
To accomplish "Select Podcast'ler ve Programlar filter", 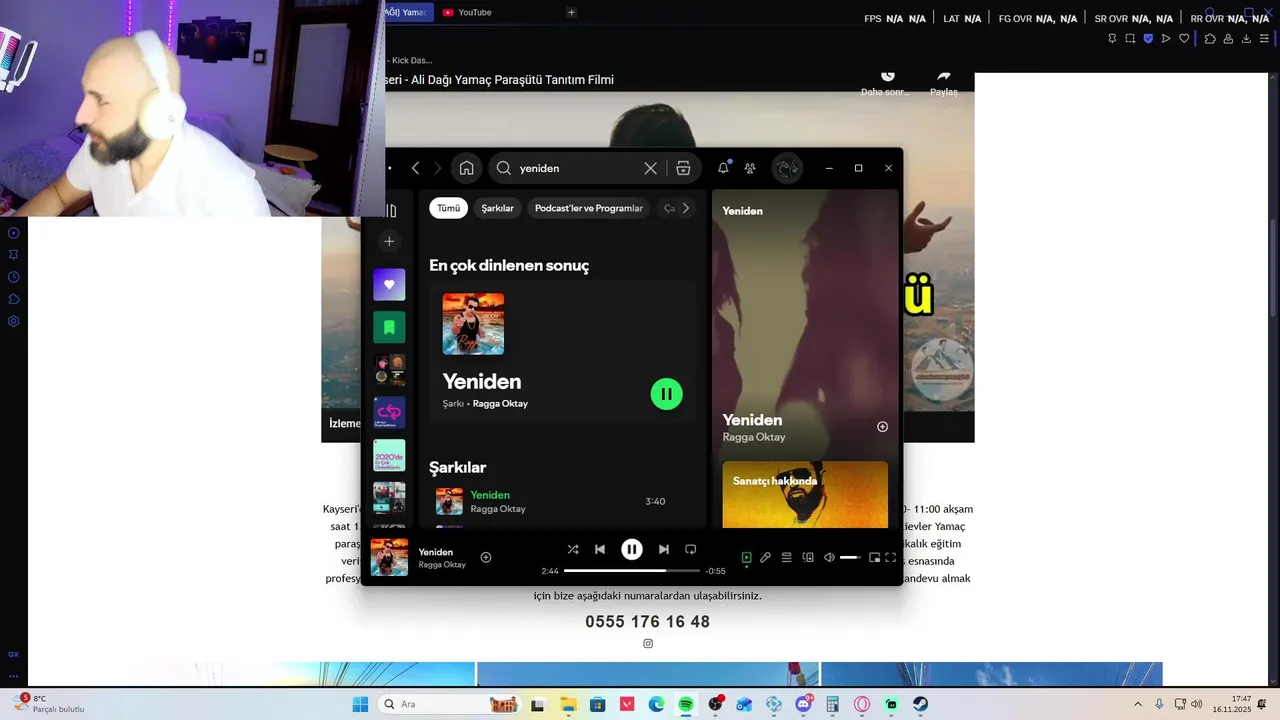I will (588, 208).
